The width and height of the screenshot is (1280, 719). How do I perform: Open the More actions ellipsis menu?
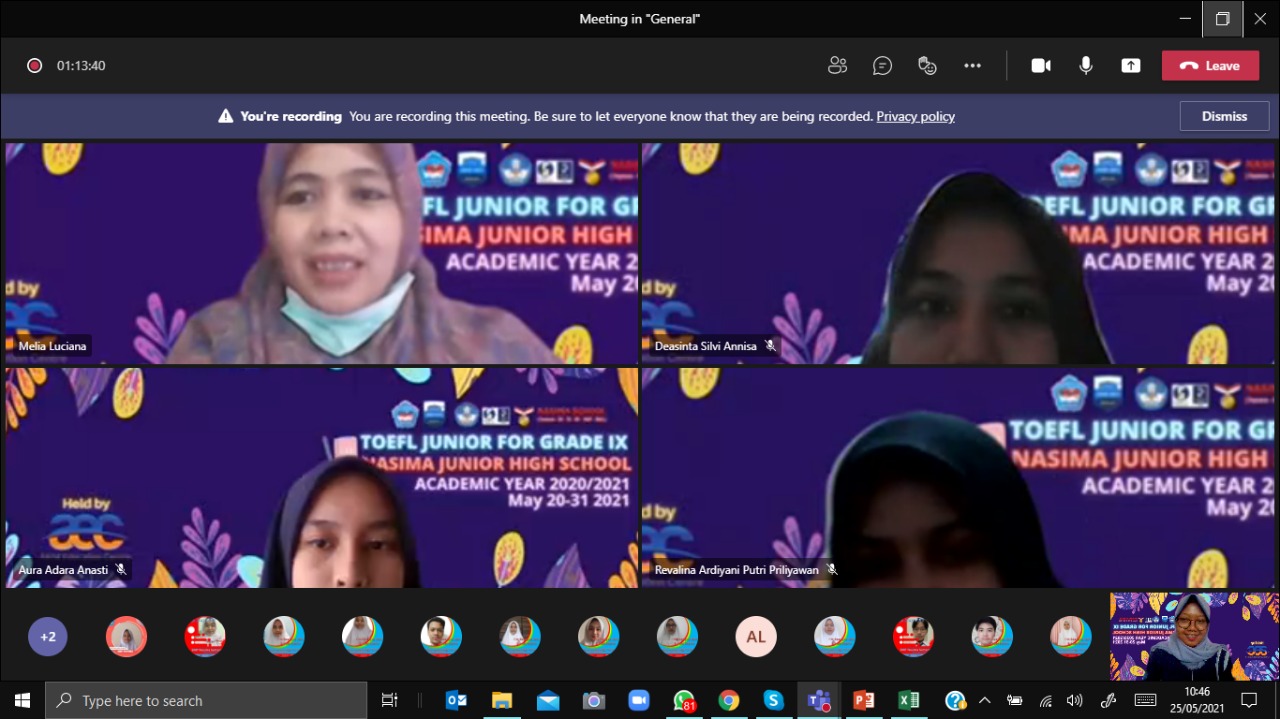click(972, 66)
